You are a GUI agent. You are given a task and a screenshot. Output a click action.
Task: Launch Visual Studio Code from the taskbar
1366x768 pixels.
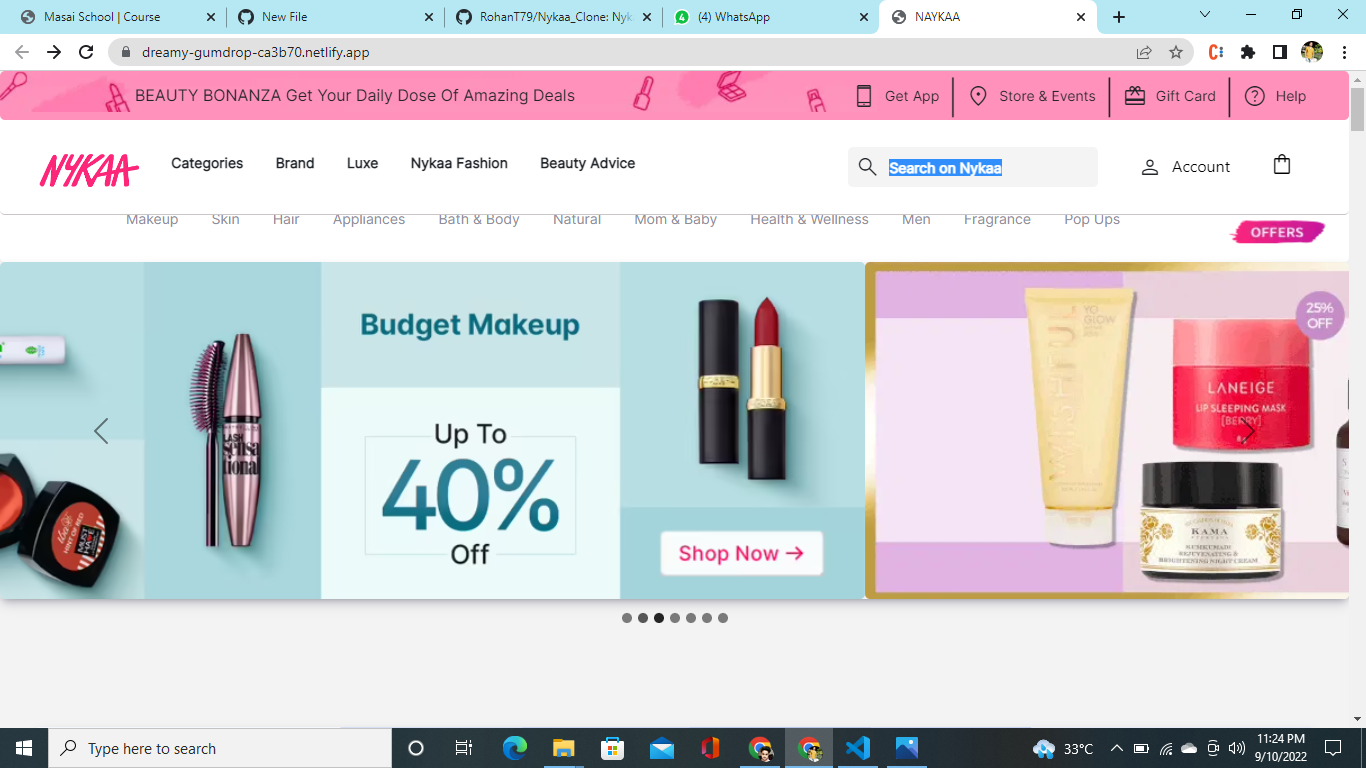coord(858,748)
